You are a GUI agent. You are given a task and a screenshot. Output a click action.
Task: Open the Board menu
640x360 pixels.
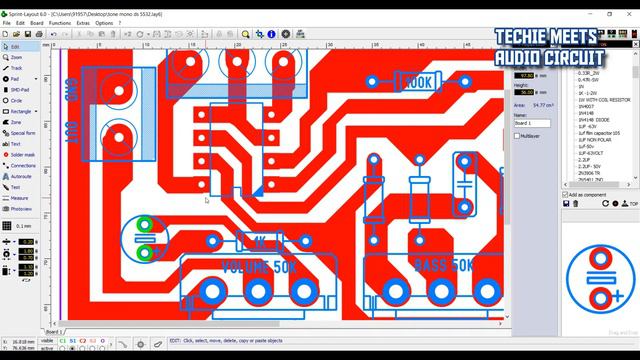point(37,23)
